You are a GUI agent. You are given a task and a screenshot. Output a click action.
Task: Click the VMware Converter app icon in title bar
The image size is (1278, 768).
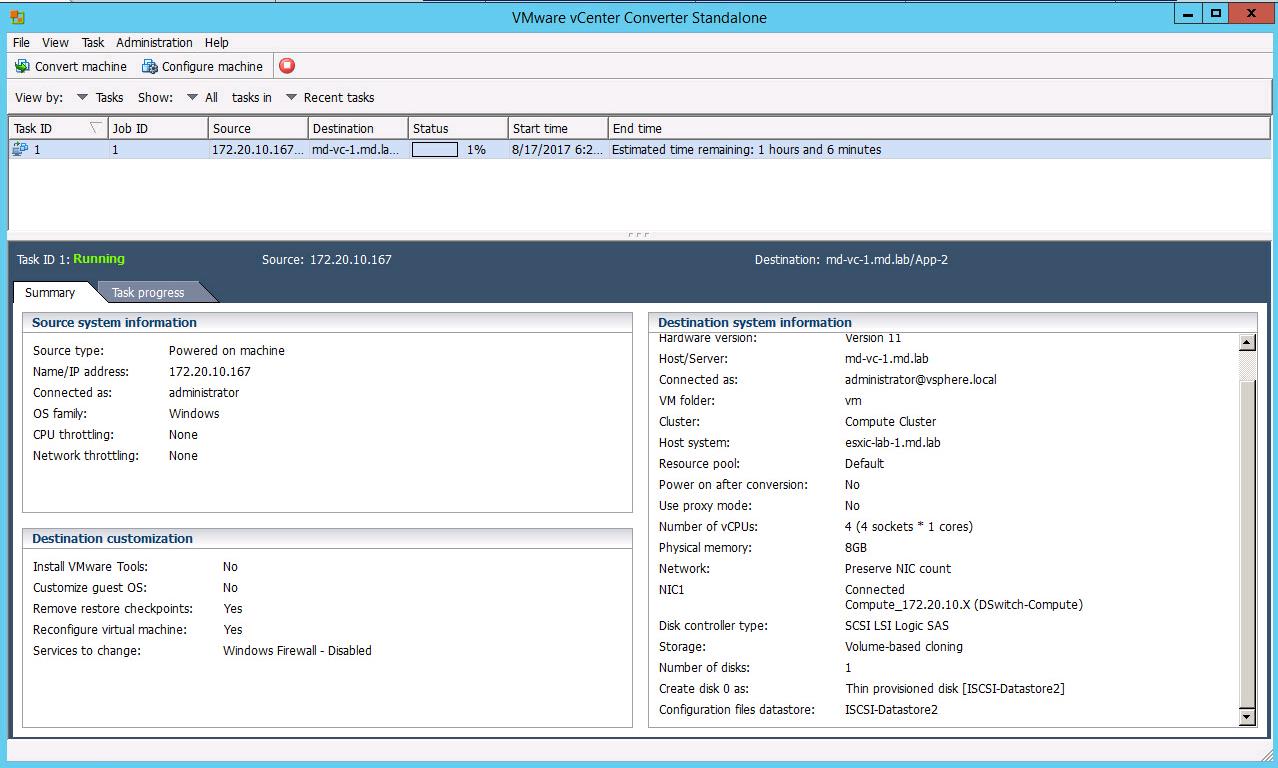pos(17,17)
